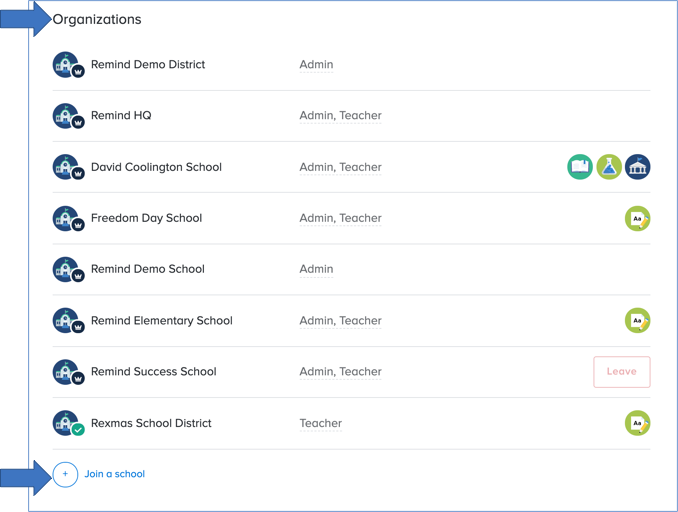Screen dimensions: 678x512
Task: Leave Remind Success School
Action: 622,372
